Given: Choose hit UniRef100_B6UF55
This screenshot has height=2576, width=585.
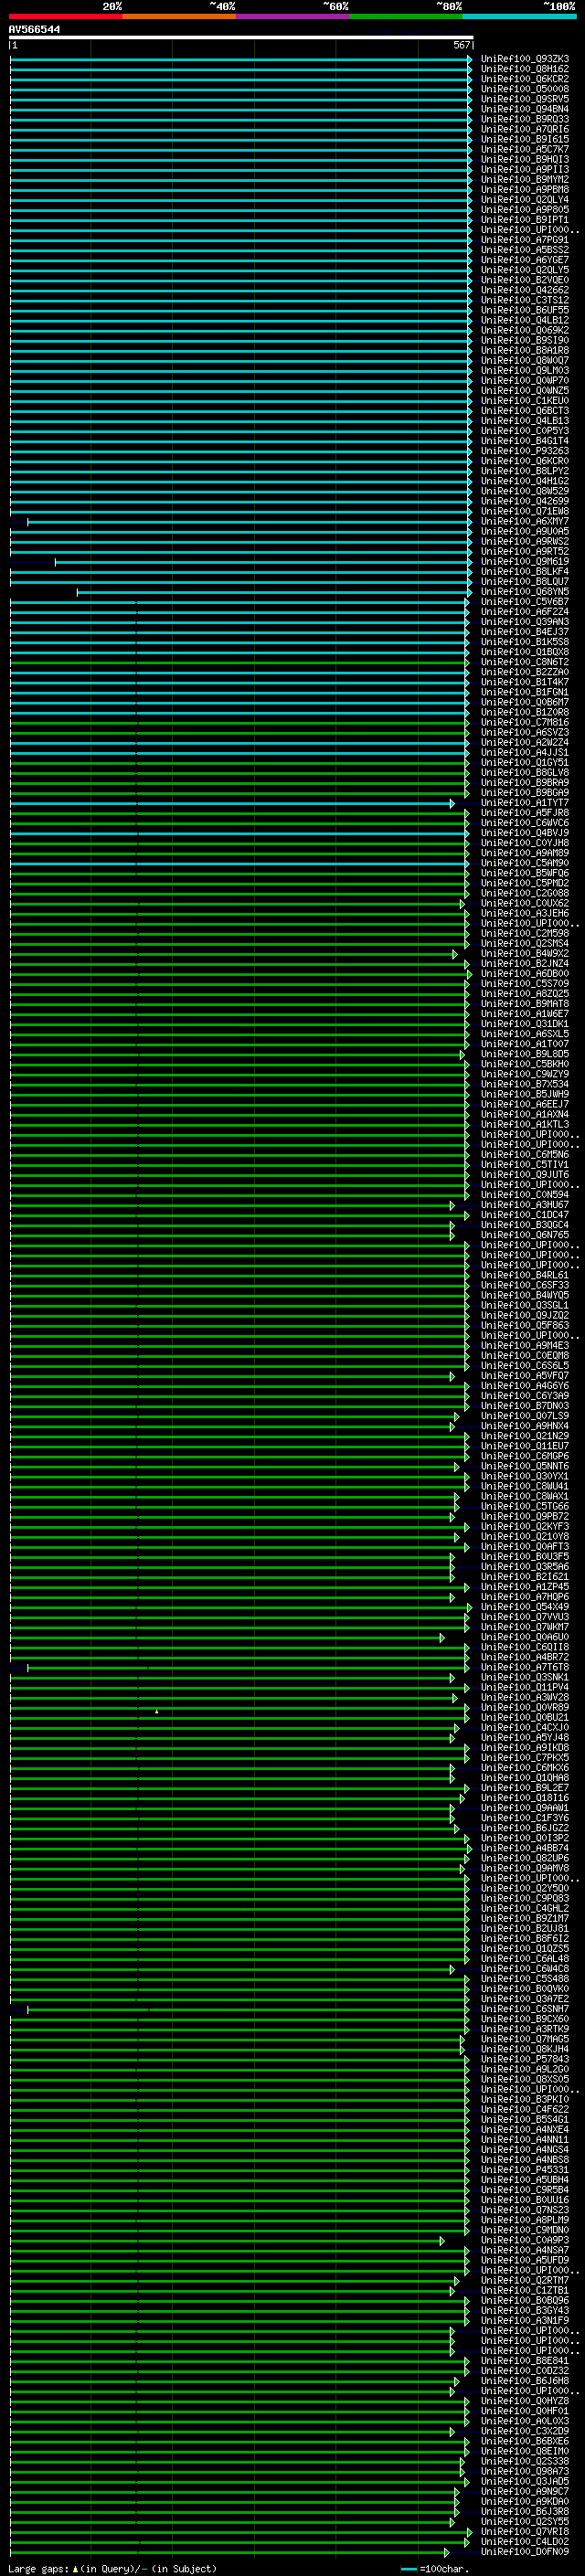Looking at the screenshot, I should (x=525, y=310).
